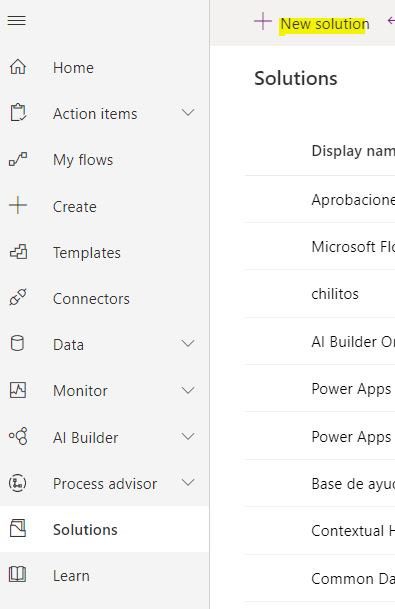The width and height of the screenshot is (395, 609).
Task: Click the New solution button
Action: 325,24
